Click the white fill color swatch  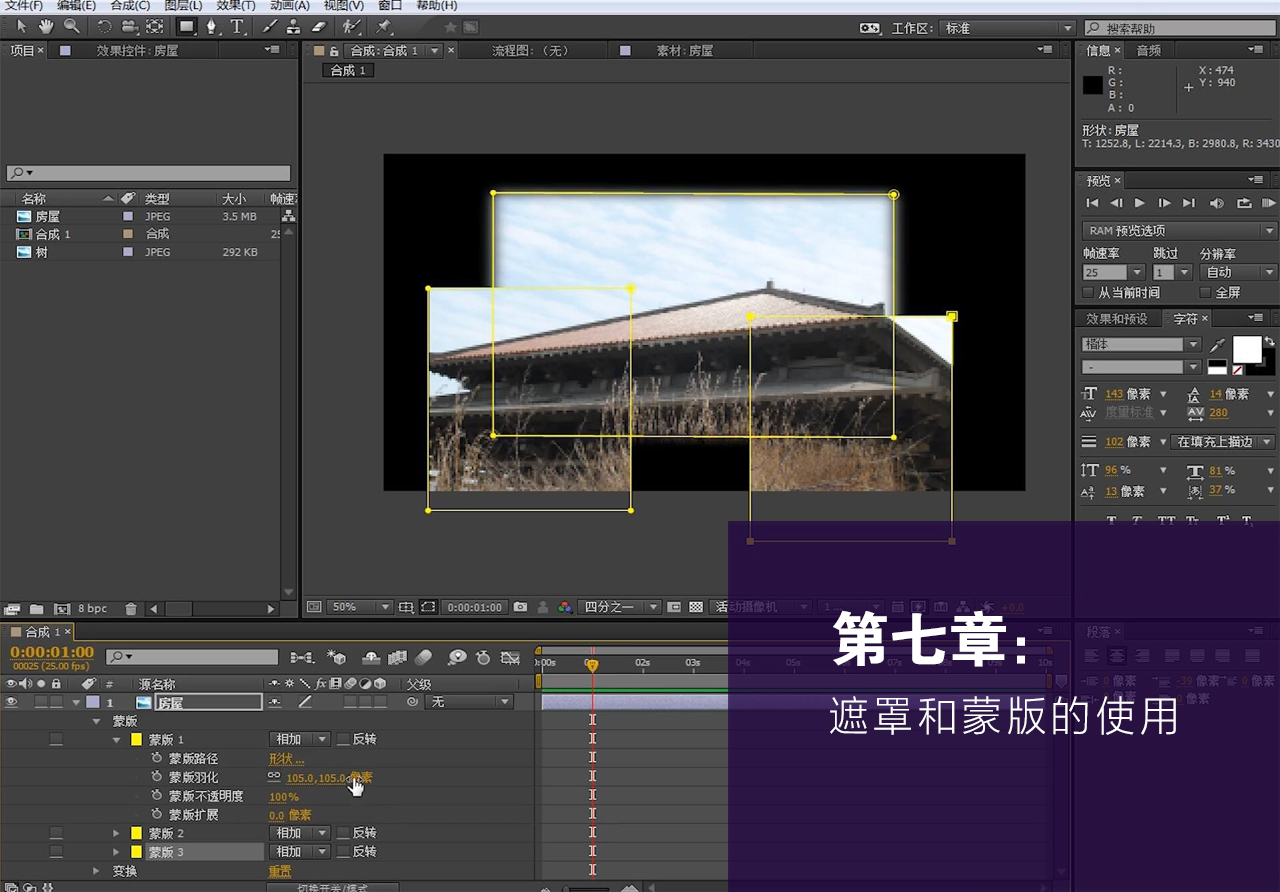tap(1246, 349)
